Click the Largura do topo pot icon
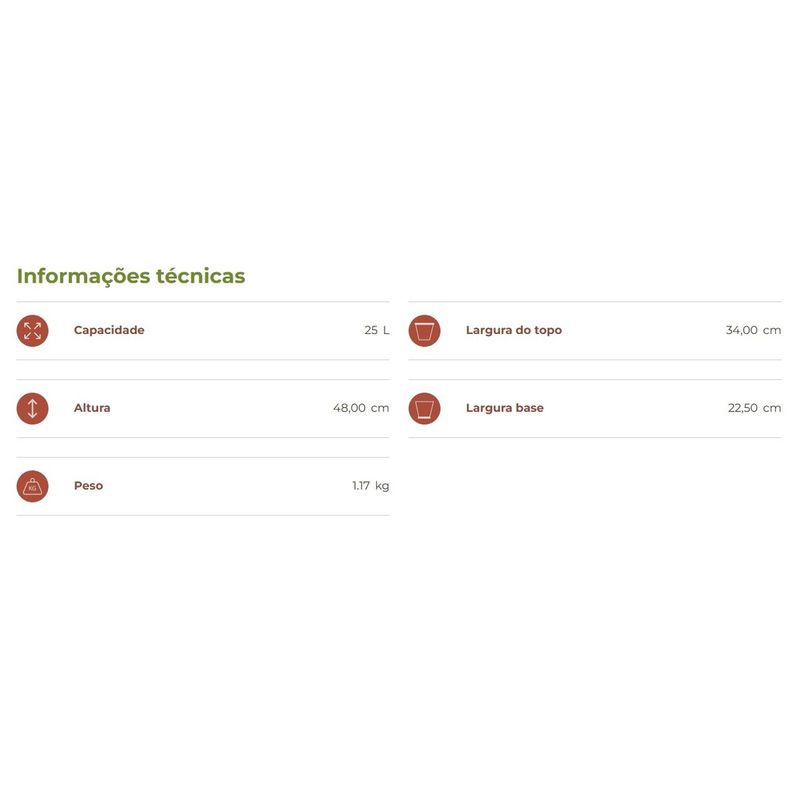This screenshot has height=800, width=800. click(424, 330)
